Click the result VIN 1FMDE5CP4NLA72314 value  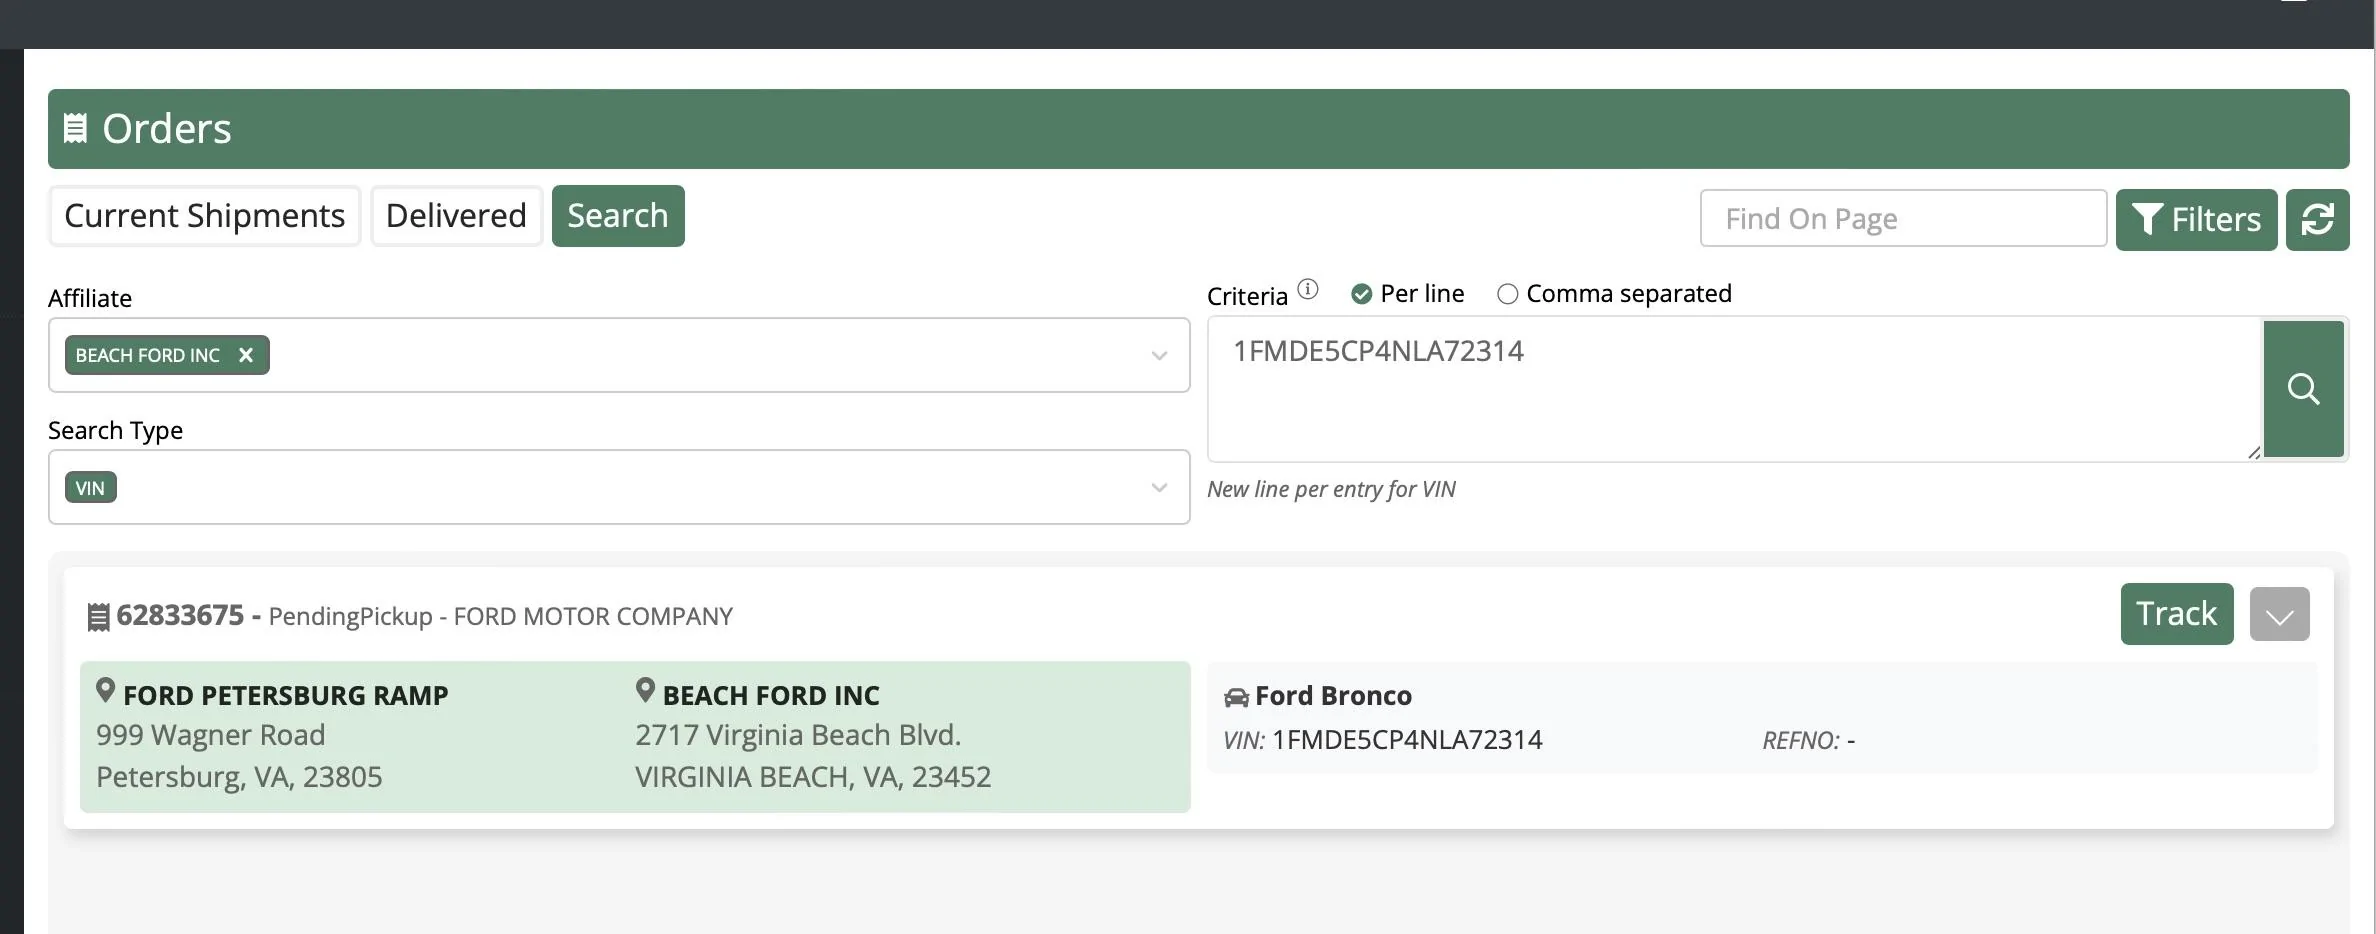click(x=1407, y=740)
